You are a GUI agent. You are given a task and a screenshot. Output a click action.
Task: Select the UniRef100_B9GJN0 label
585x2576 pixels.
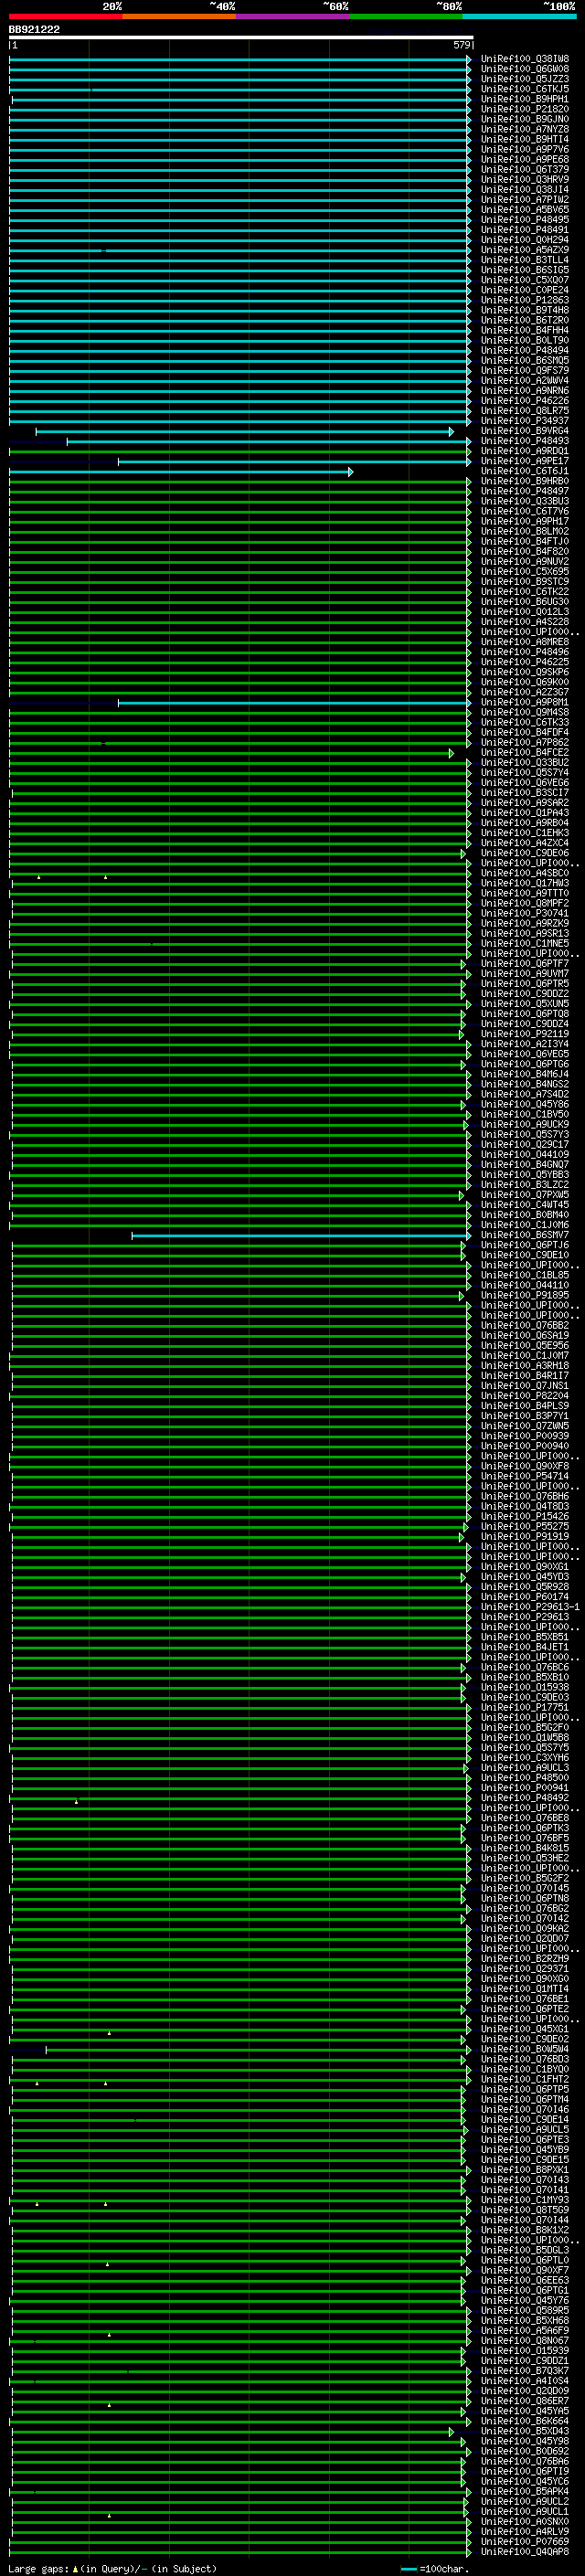(x=525, y=119)
